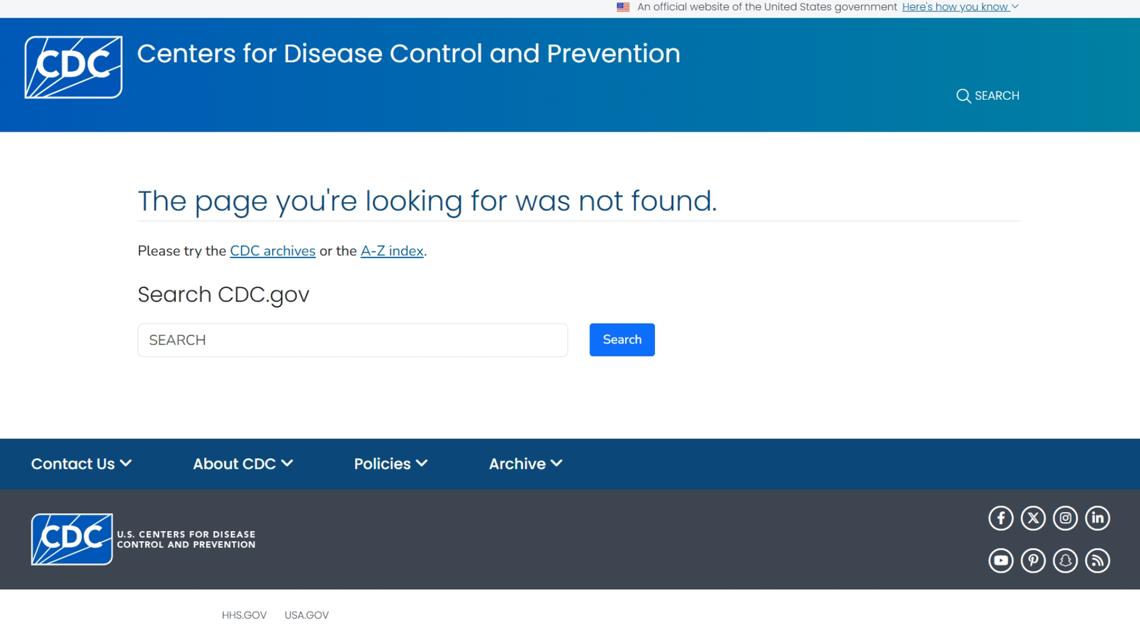This screenshot has height=641, width=1140.
Task: Click the LinkedIn social icon
Action: coord(1097,518)
